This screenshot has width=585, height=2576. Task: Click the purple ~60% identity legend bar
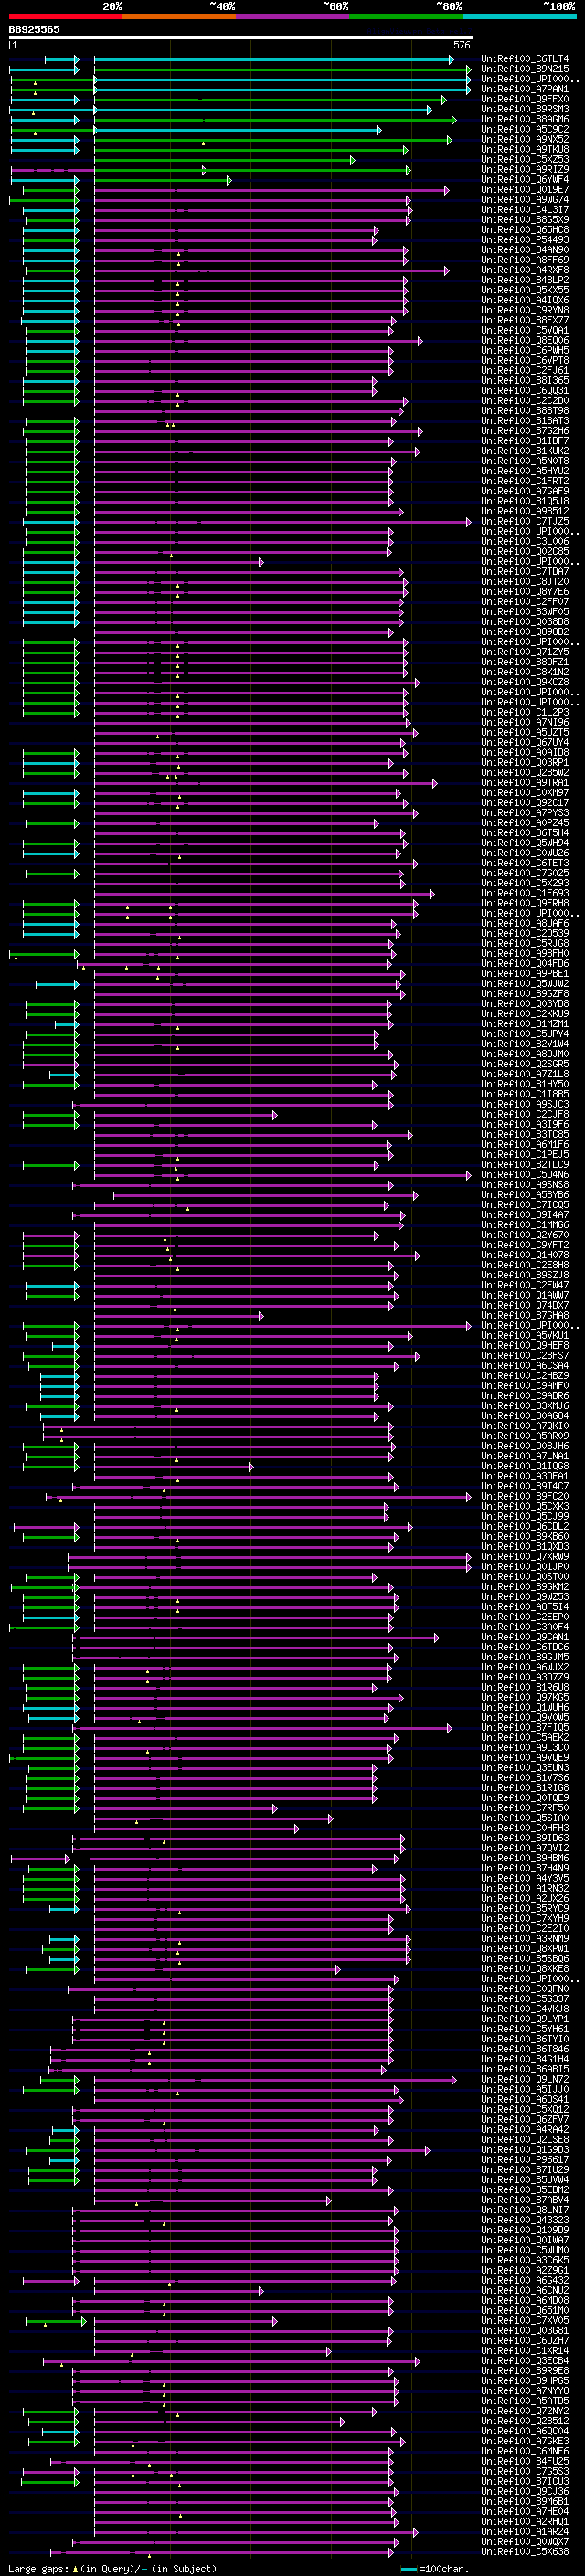292,16
